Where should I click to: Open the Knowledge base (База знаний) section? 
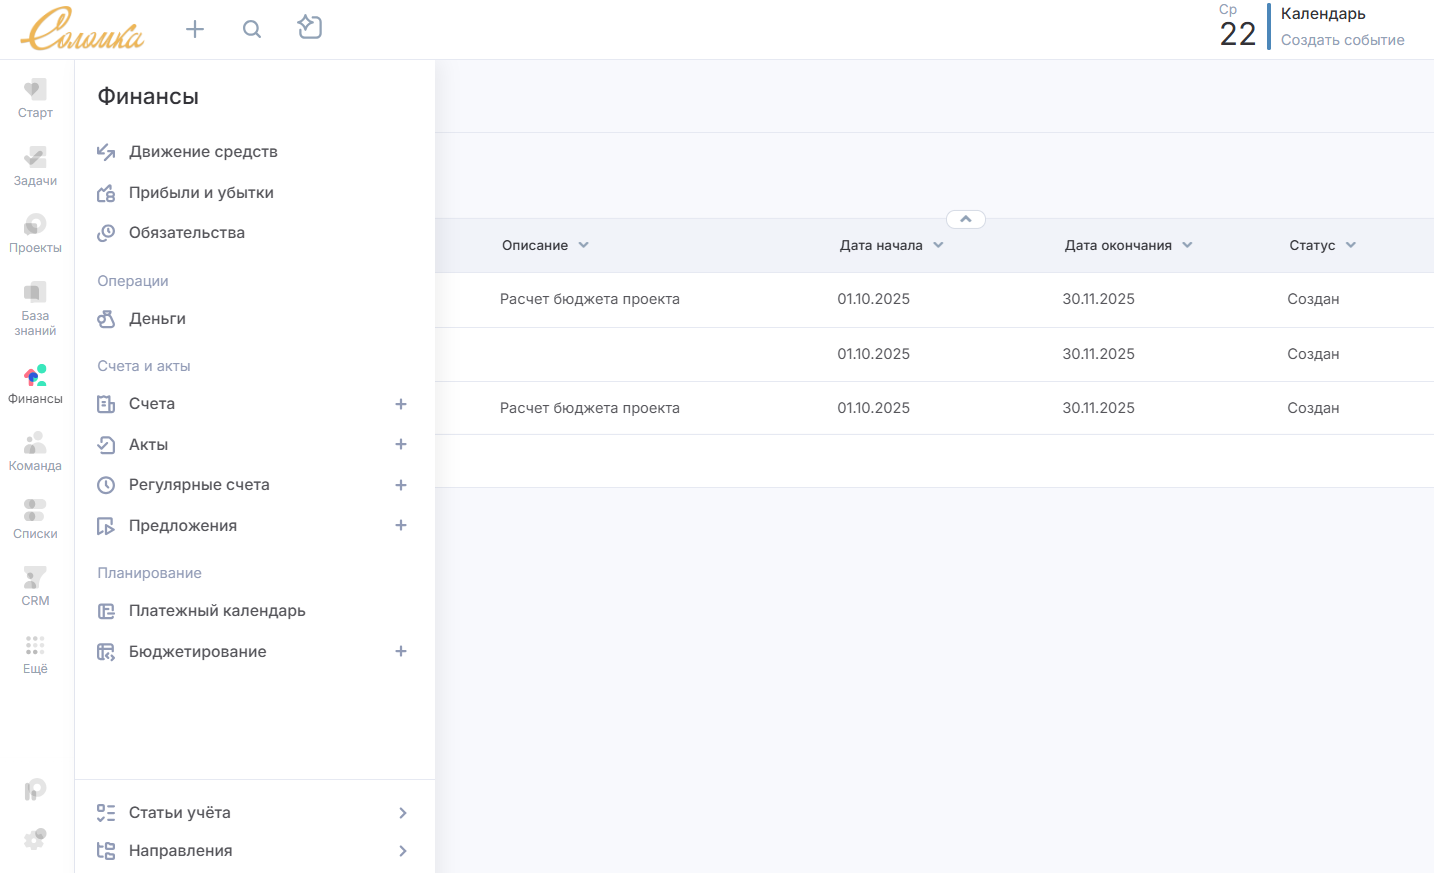35,308
